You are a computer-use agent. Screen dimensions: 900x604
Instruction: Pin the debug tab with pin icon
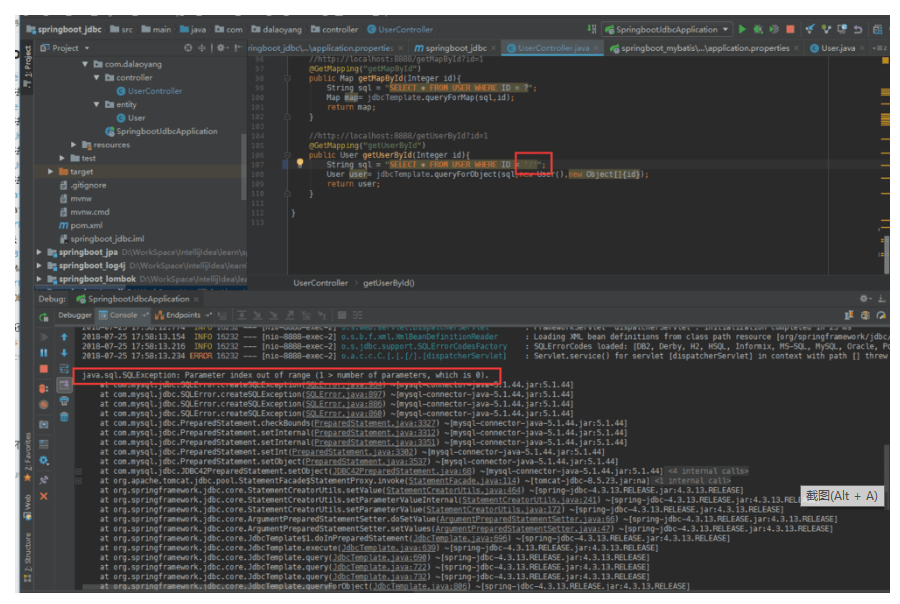[x=44, y=479]
